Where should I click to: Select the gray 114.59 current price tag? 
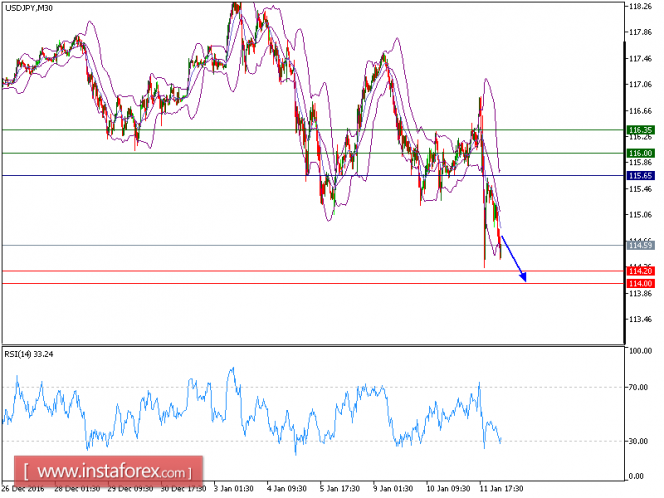click(640, 245)
